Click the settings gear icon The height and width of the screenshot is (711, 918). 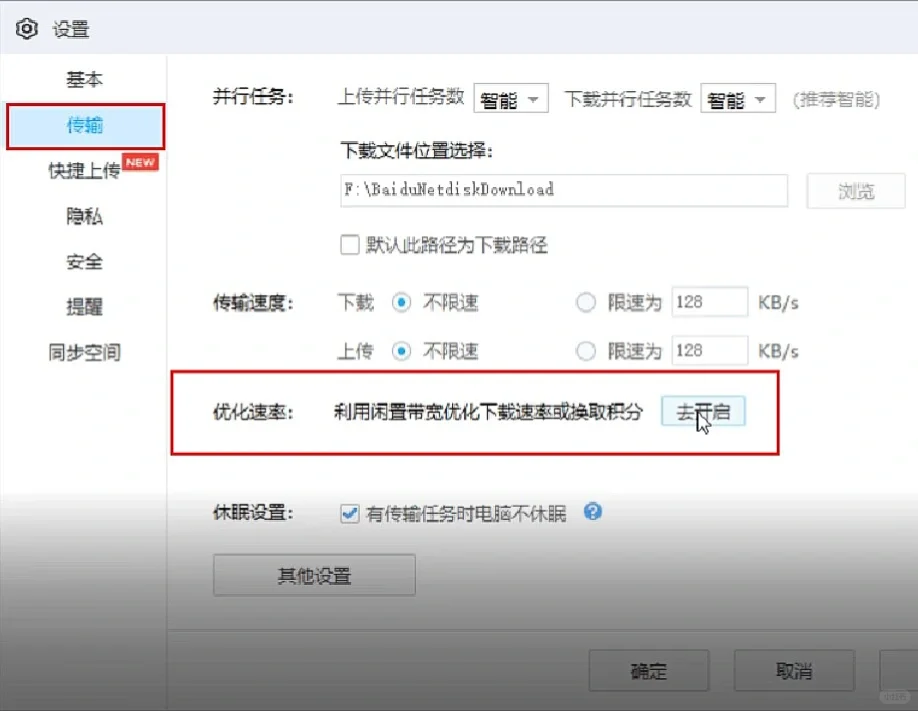coord(27,29)
